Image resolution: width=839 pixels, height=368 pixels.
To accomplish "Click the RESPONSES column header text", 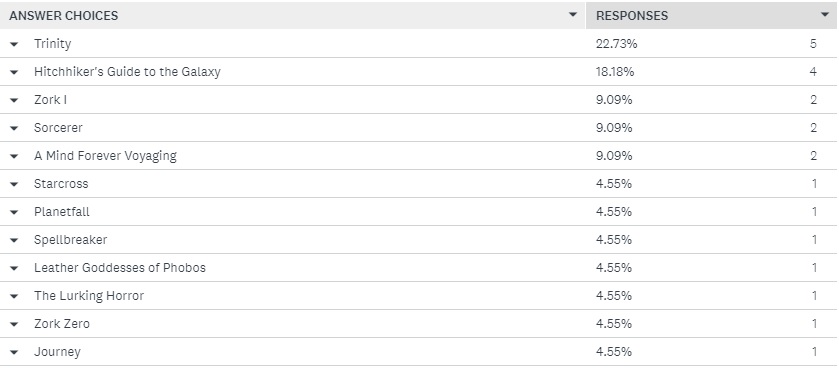I will point(632,16).
